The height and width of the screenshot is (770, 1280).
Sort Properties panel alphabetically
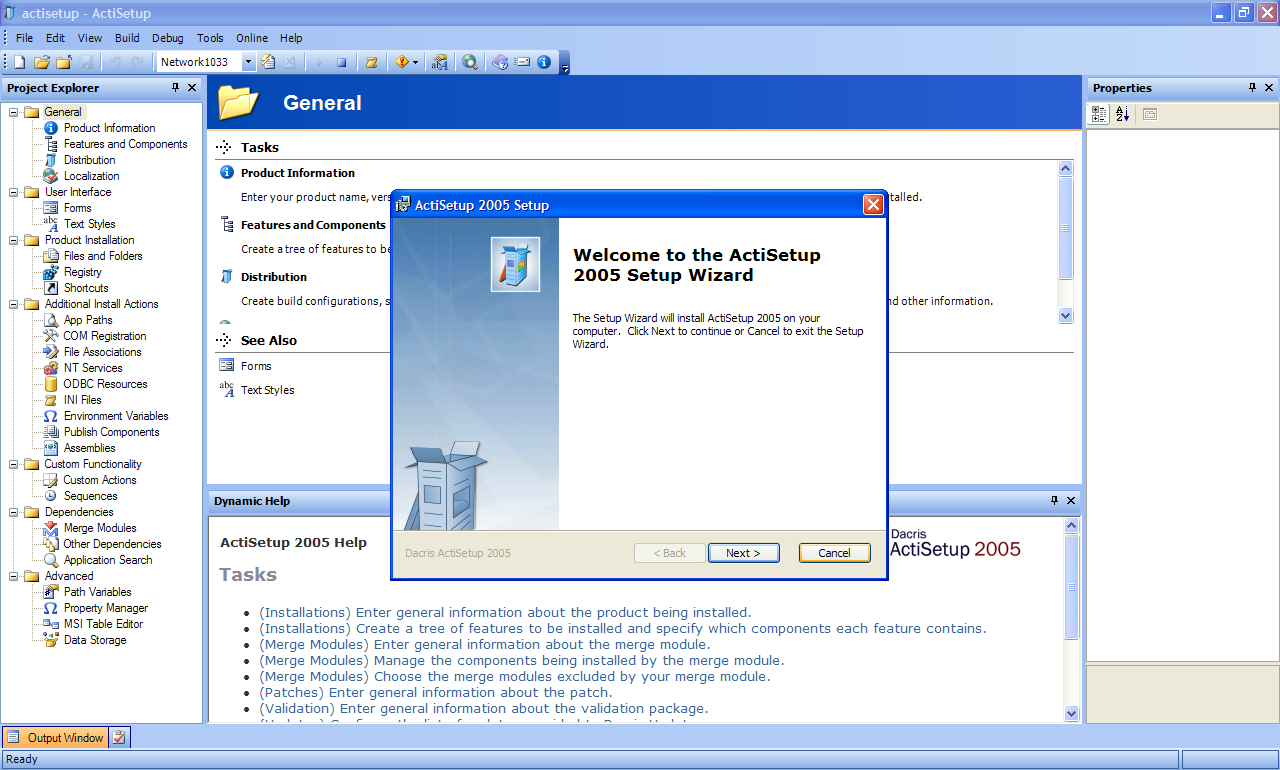pos(1122,114)
